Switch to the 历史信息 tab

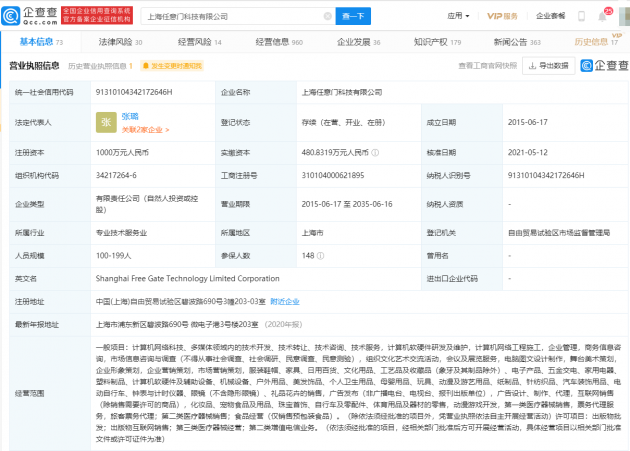click(596, 42)
